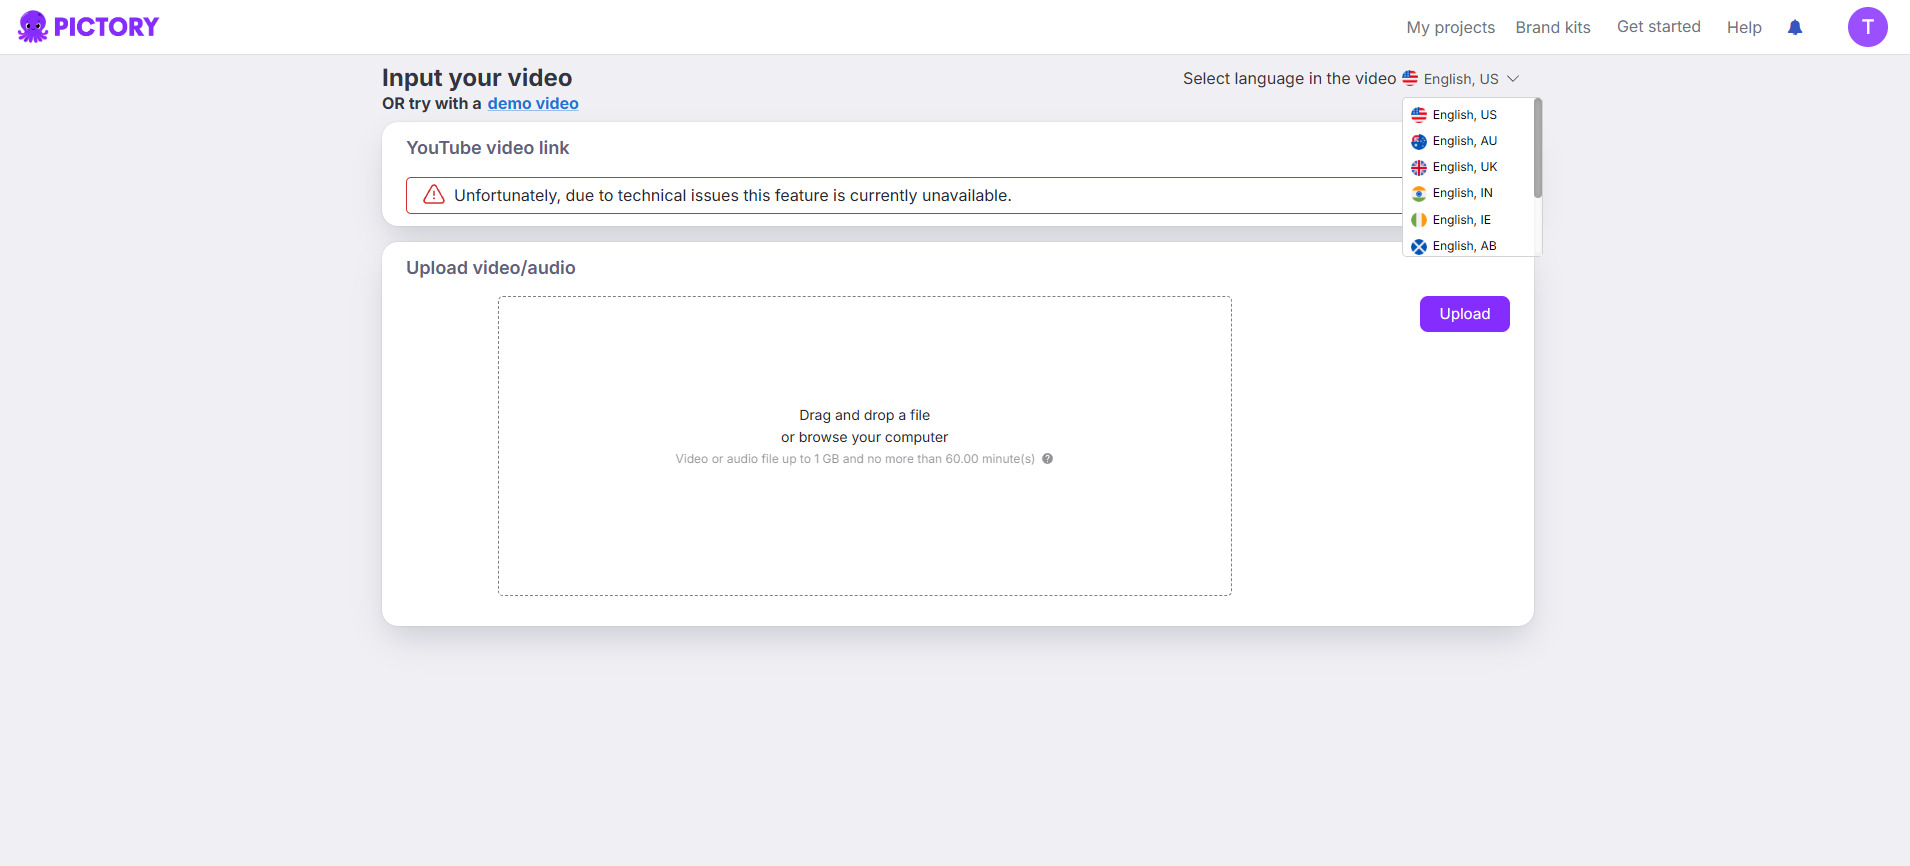
Task: Click the Pictory octopus logo
Action: coord(88,27)
